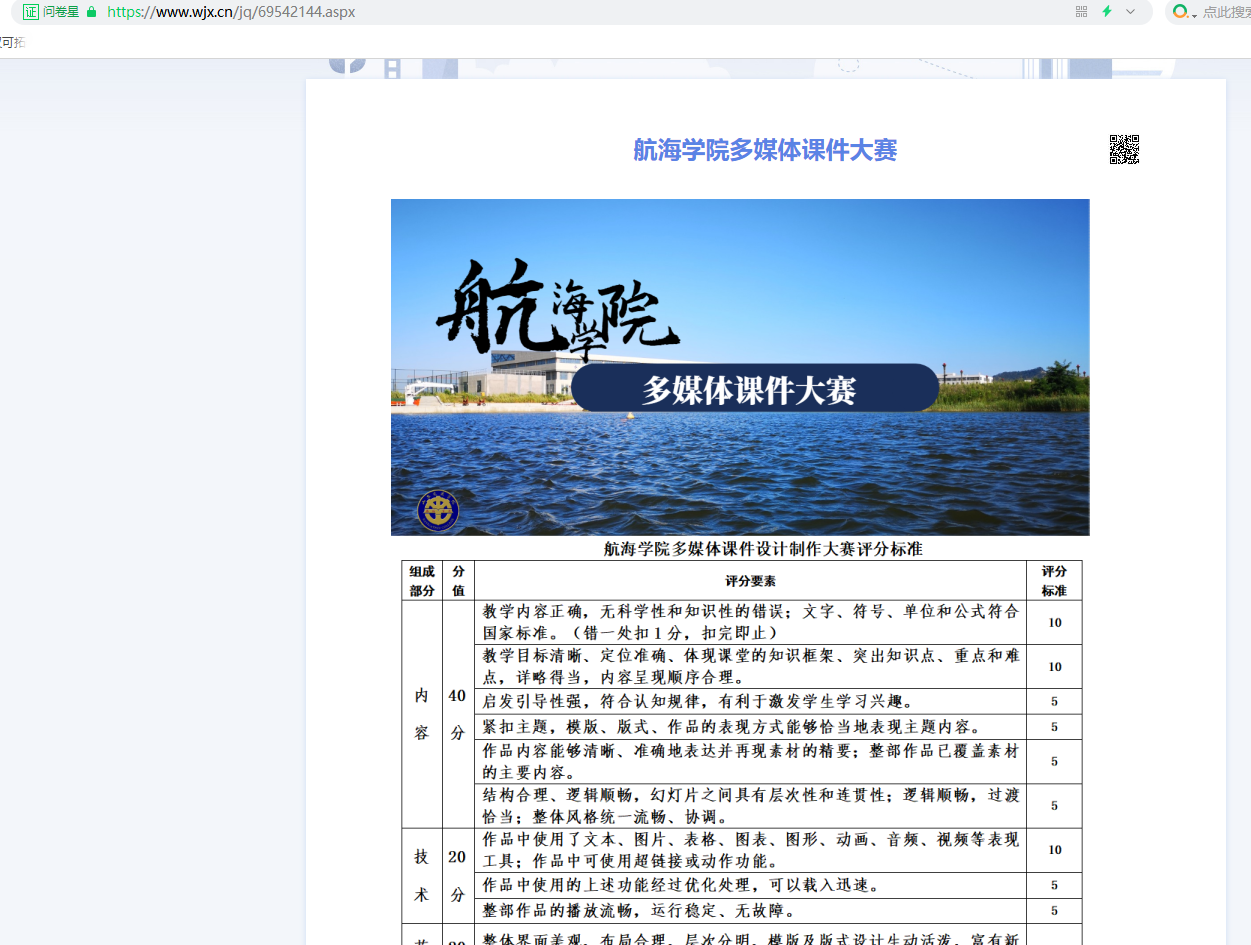Click the "证" site certificate icon
Viewport: 1251px width, 945px height.
(x=30, y=12)
